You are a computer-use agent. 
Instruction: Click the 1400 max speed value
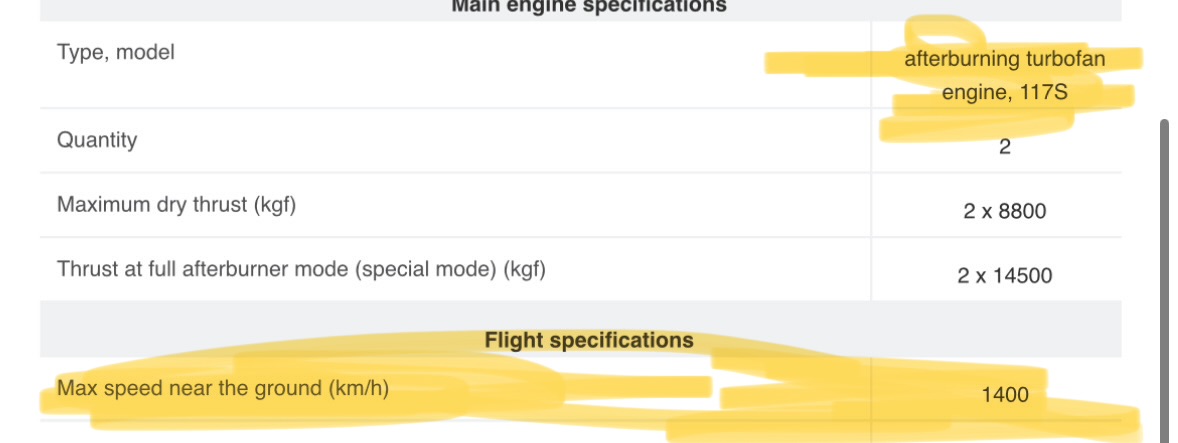[x=1005, y=395]
